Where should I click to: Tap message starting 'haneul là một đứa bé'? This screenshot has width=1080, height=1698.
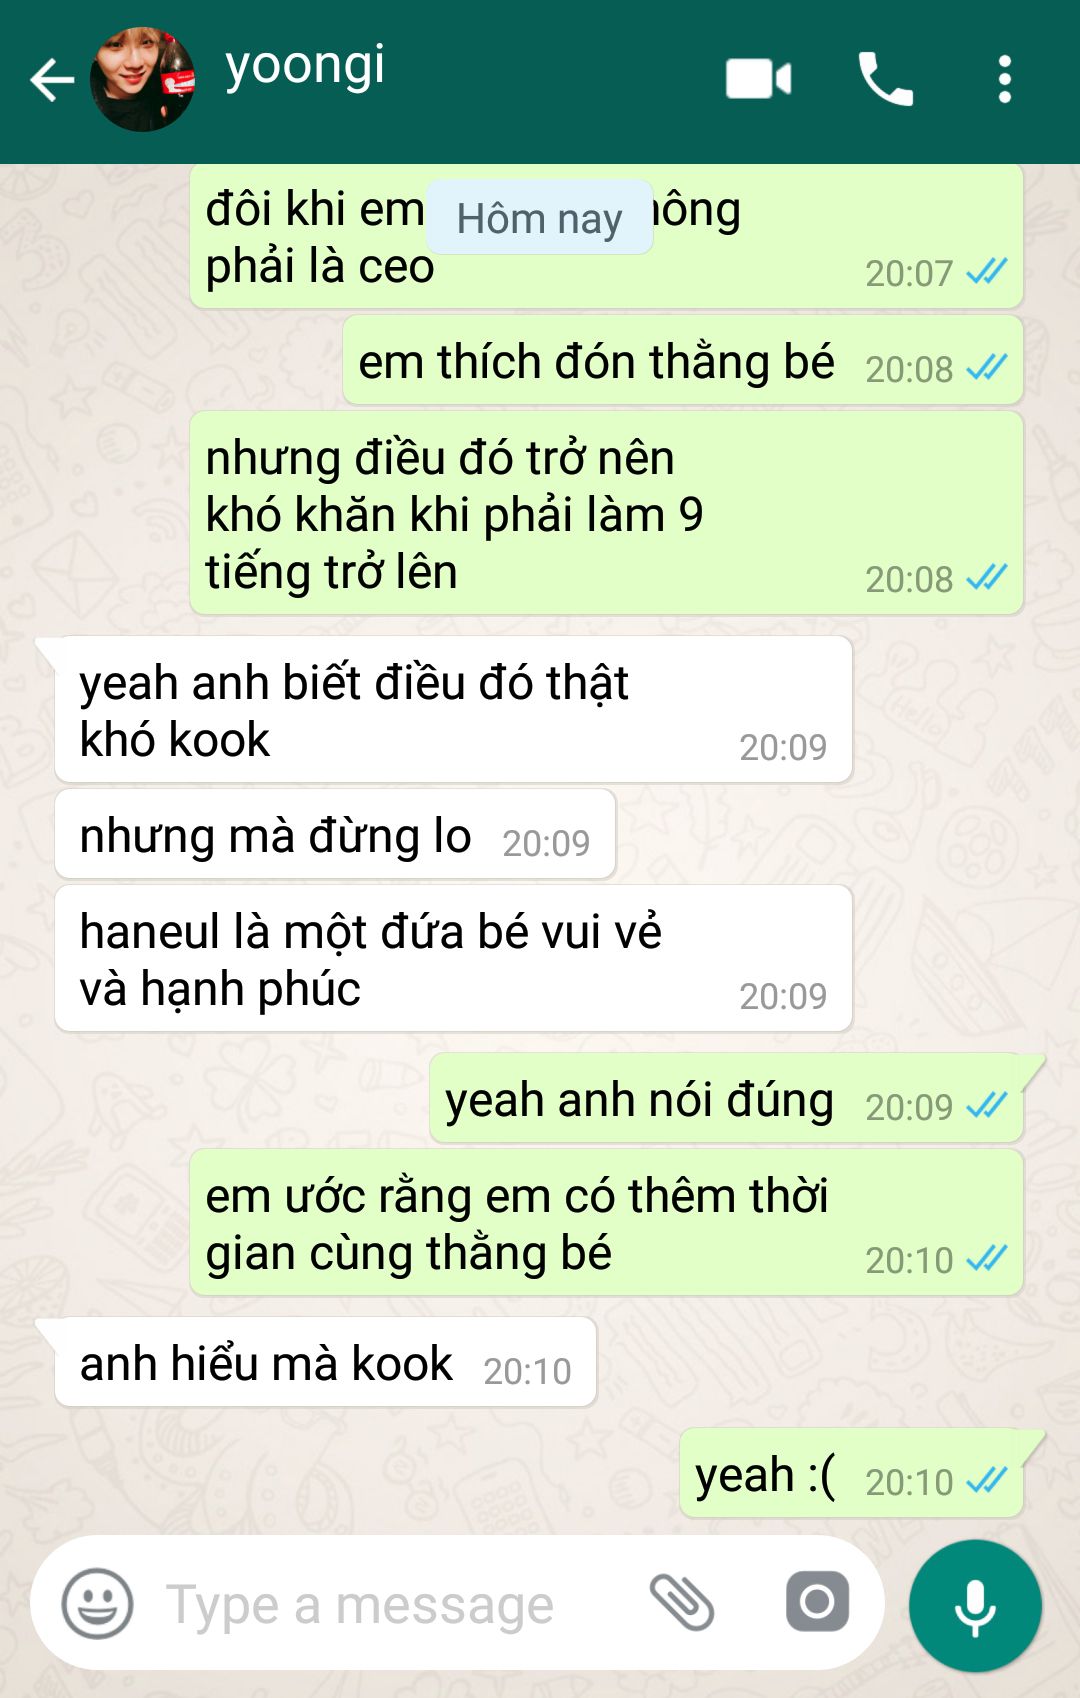[453, 958]
